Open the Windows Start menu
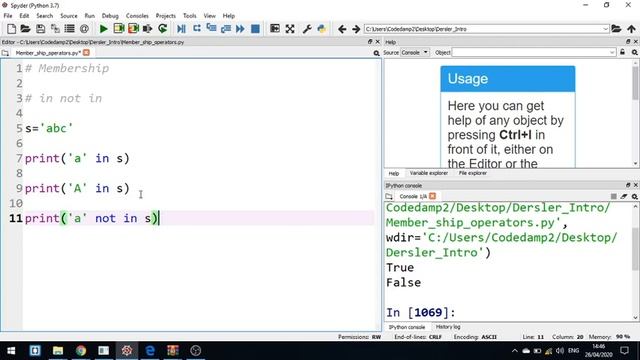Viewport: 640px width, 360px height. (11, 351)
